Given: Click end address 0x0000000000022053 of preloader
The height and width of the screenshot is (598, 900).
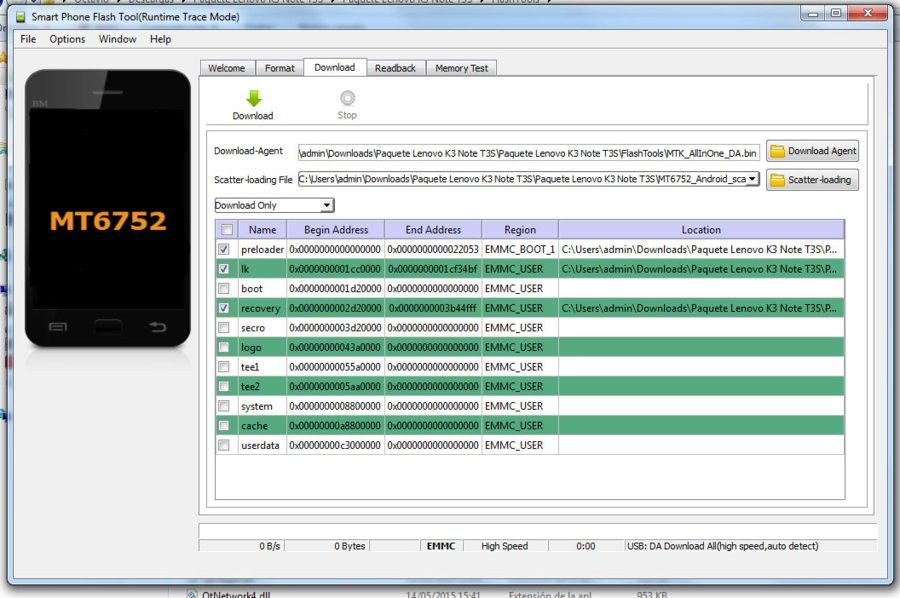Looking at the screenshot, I should point(433,249).
